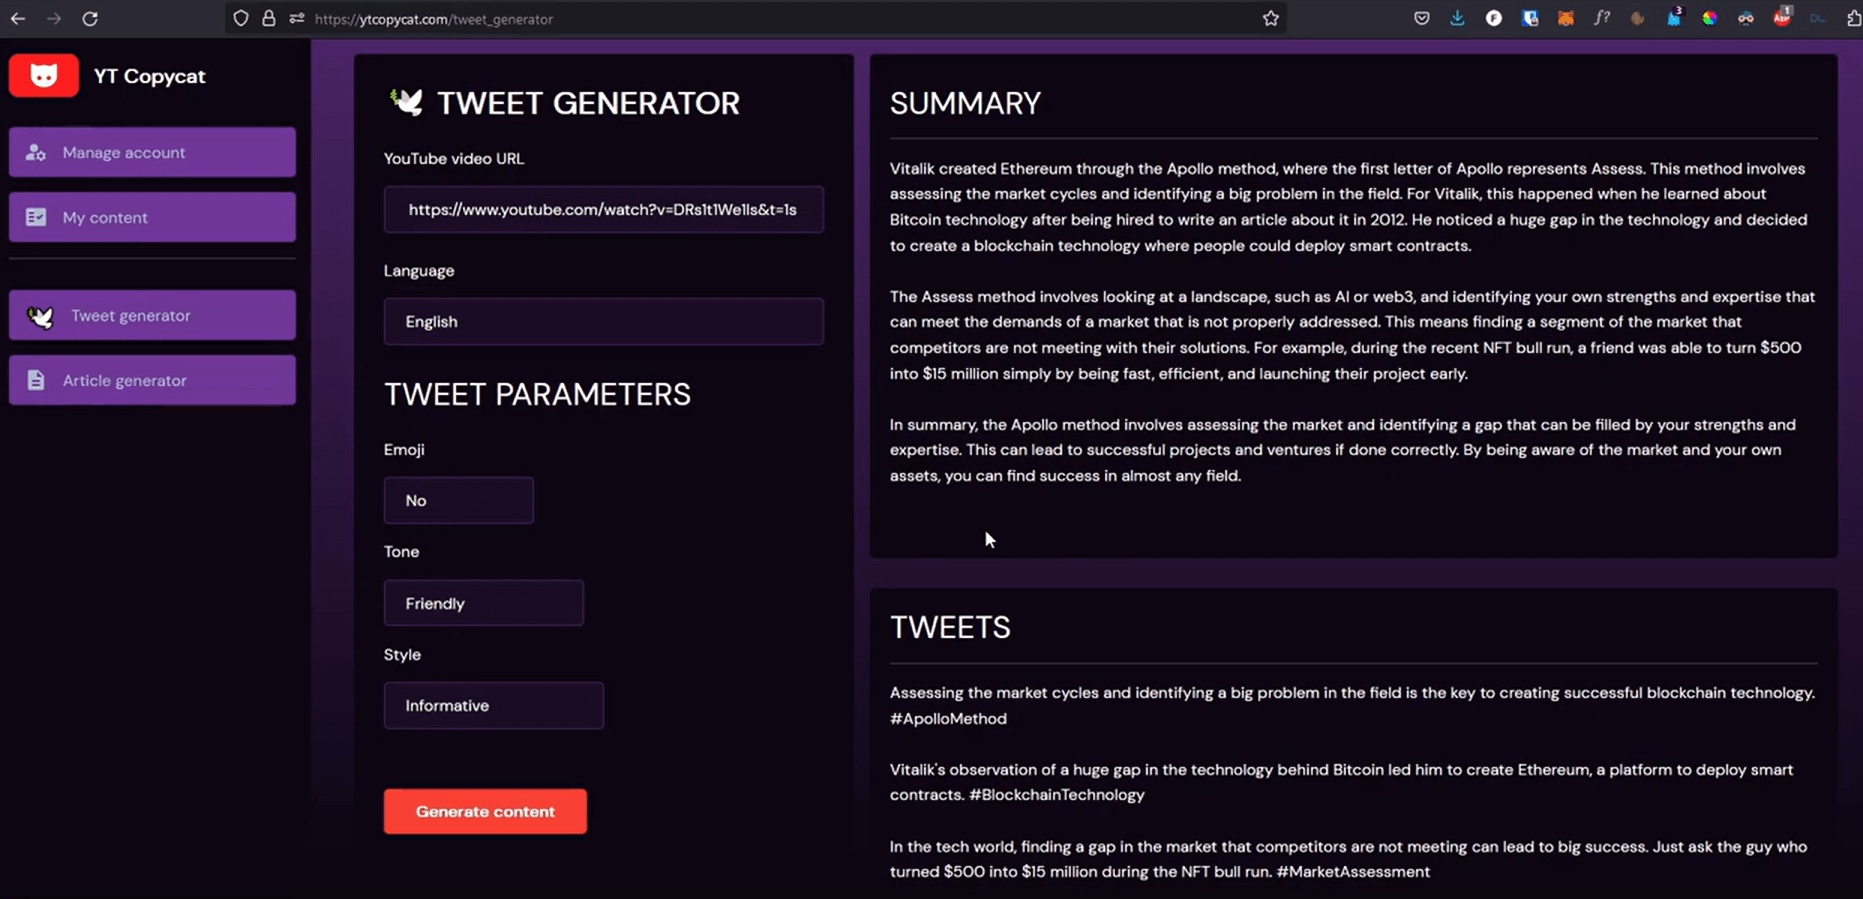
Task: Bookmark this page with the star icon
Action: tap(1270, 19)
